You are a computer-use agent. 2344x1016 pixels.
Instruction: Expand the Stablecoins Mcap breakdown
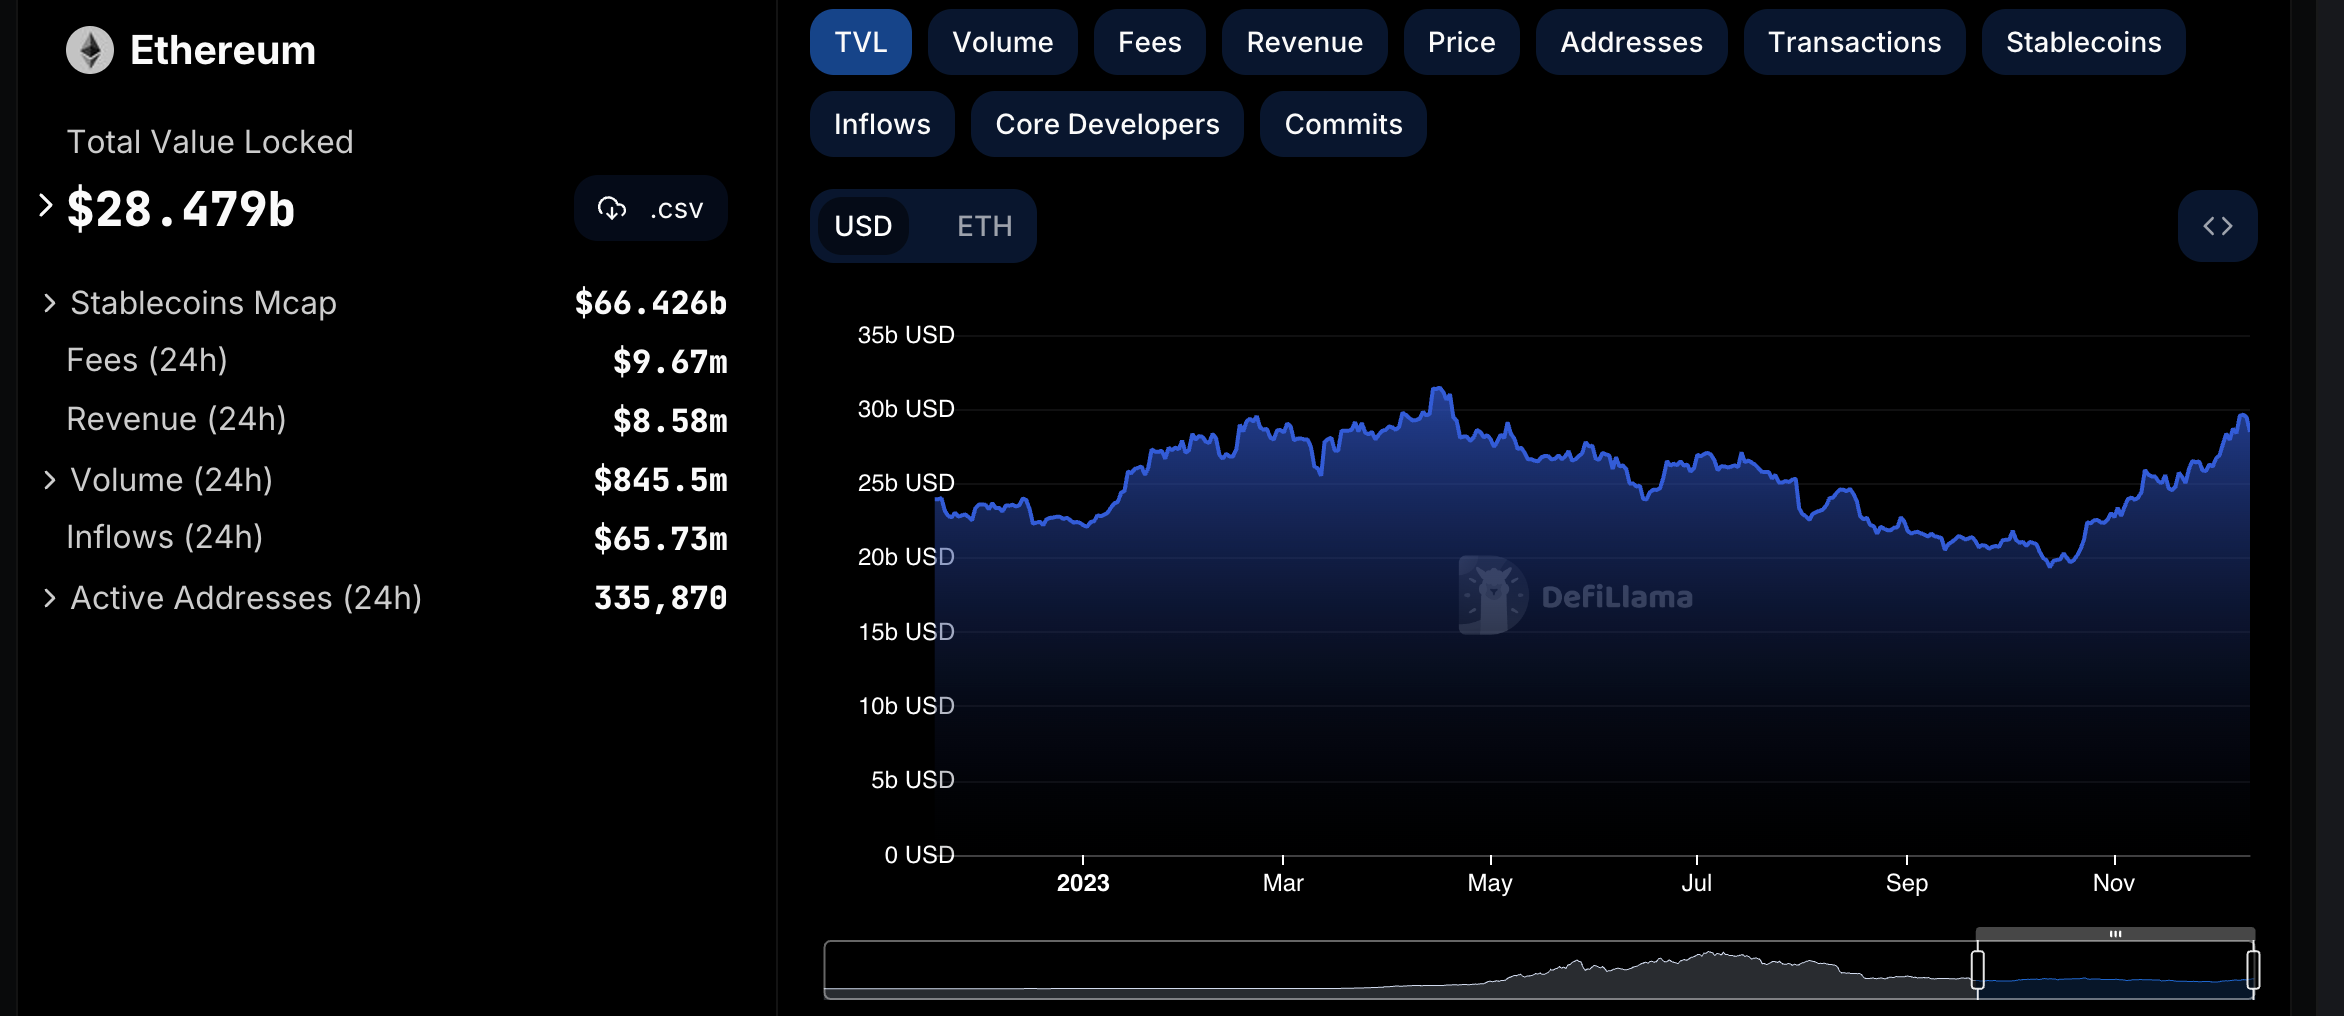(48, 302)
